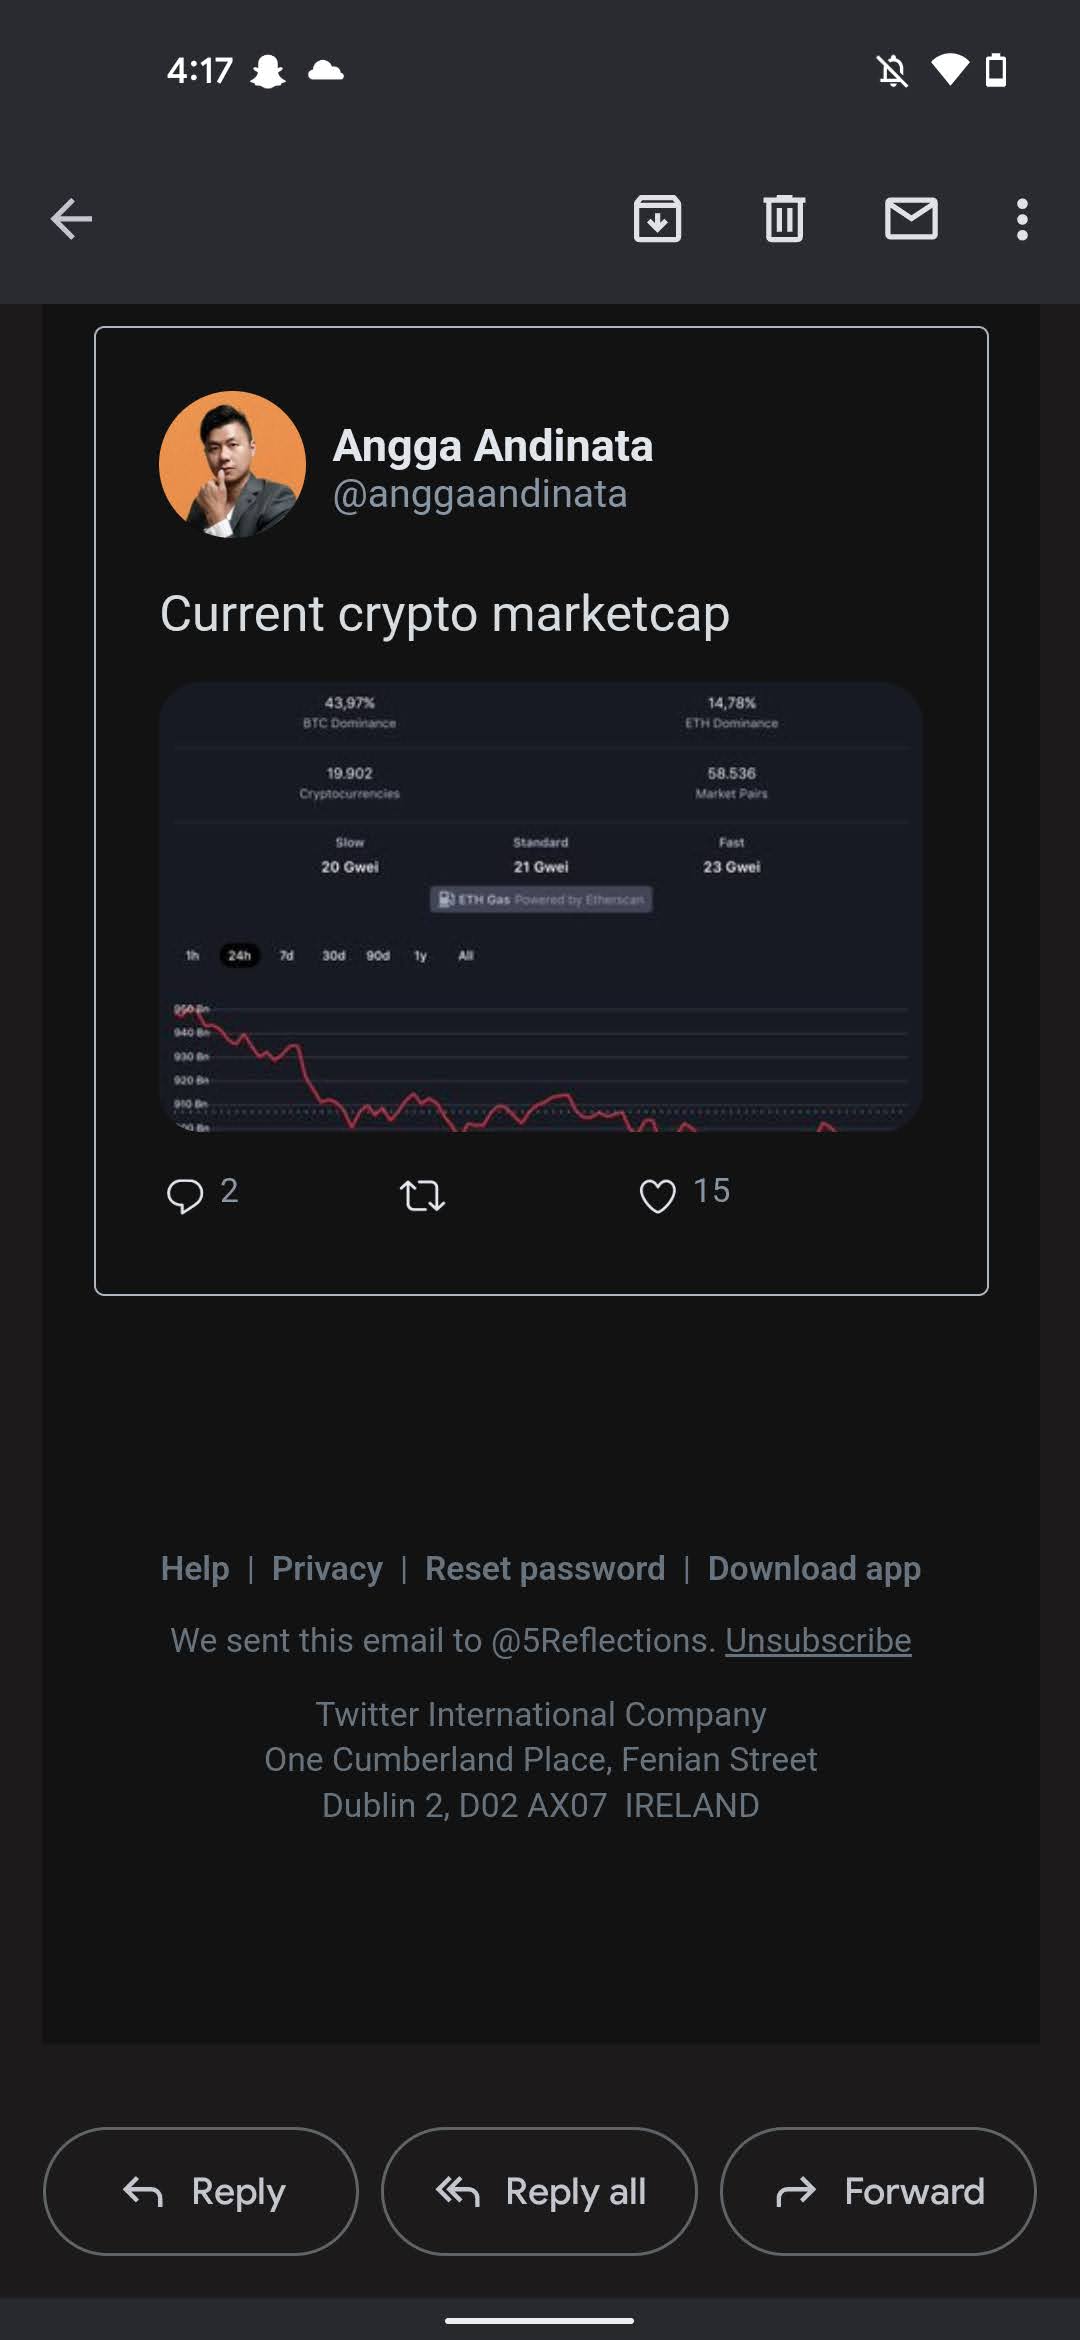Tap the retweet icon on the tweet

[x=422, y=1195]
